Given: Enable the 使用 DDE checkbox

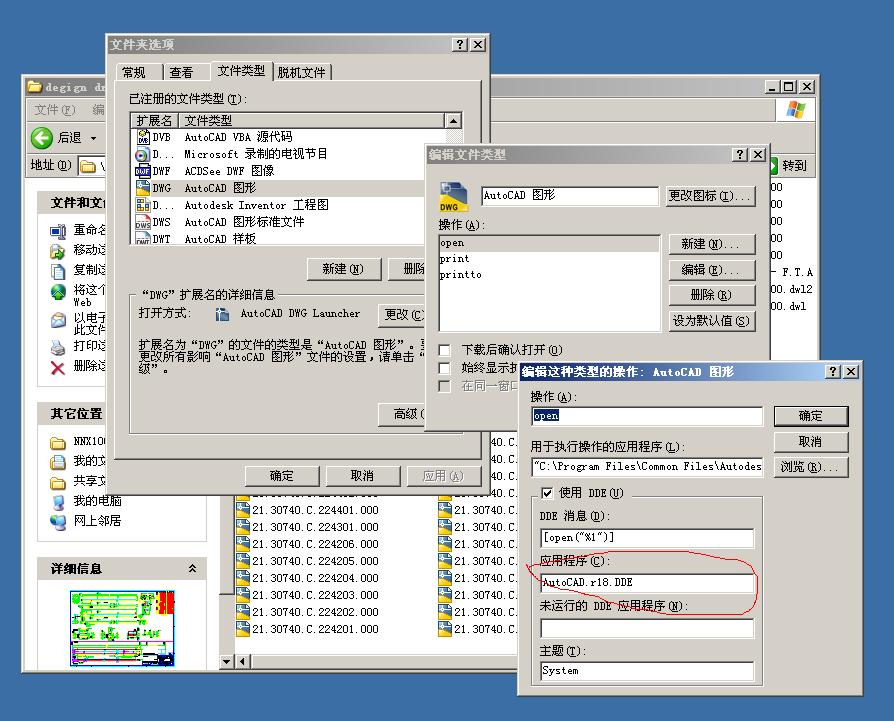Looking at the screenshot, I should coord(548,493).
